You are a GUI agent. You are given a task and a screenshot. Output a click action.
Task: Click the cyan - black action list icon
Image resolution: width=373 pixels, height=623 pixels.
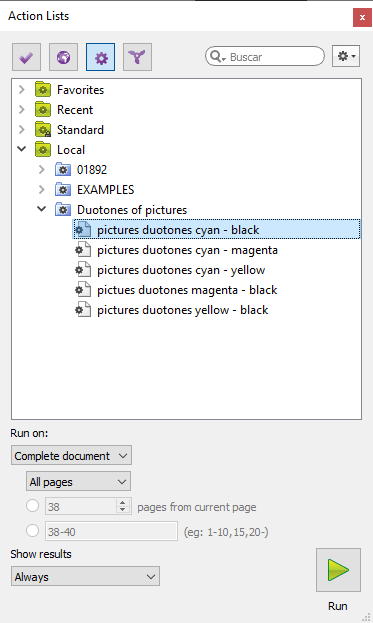83,229
